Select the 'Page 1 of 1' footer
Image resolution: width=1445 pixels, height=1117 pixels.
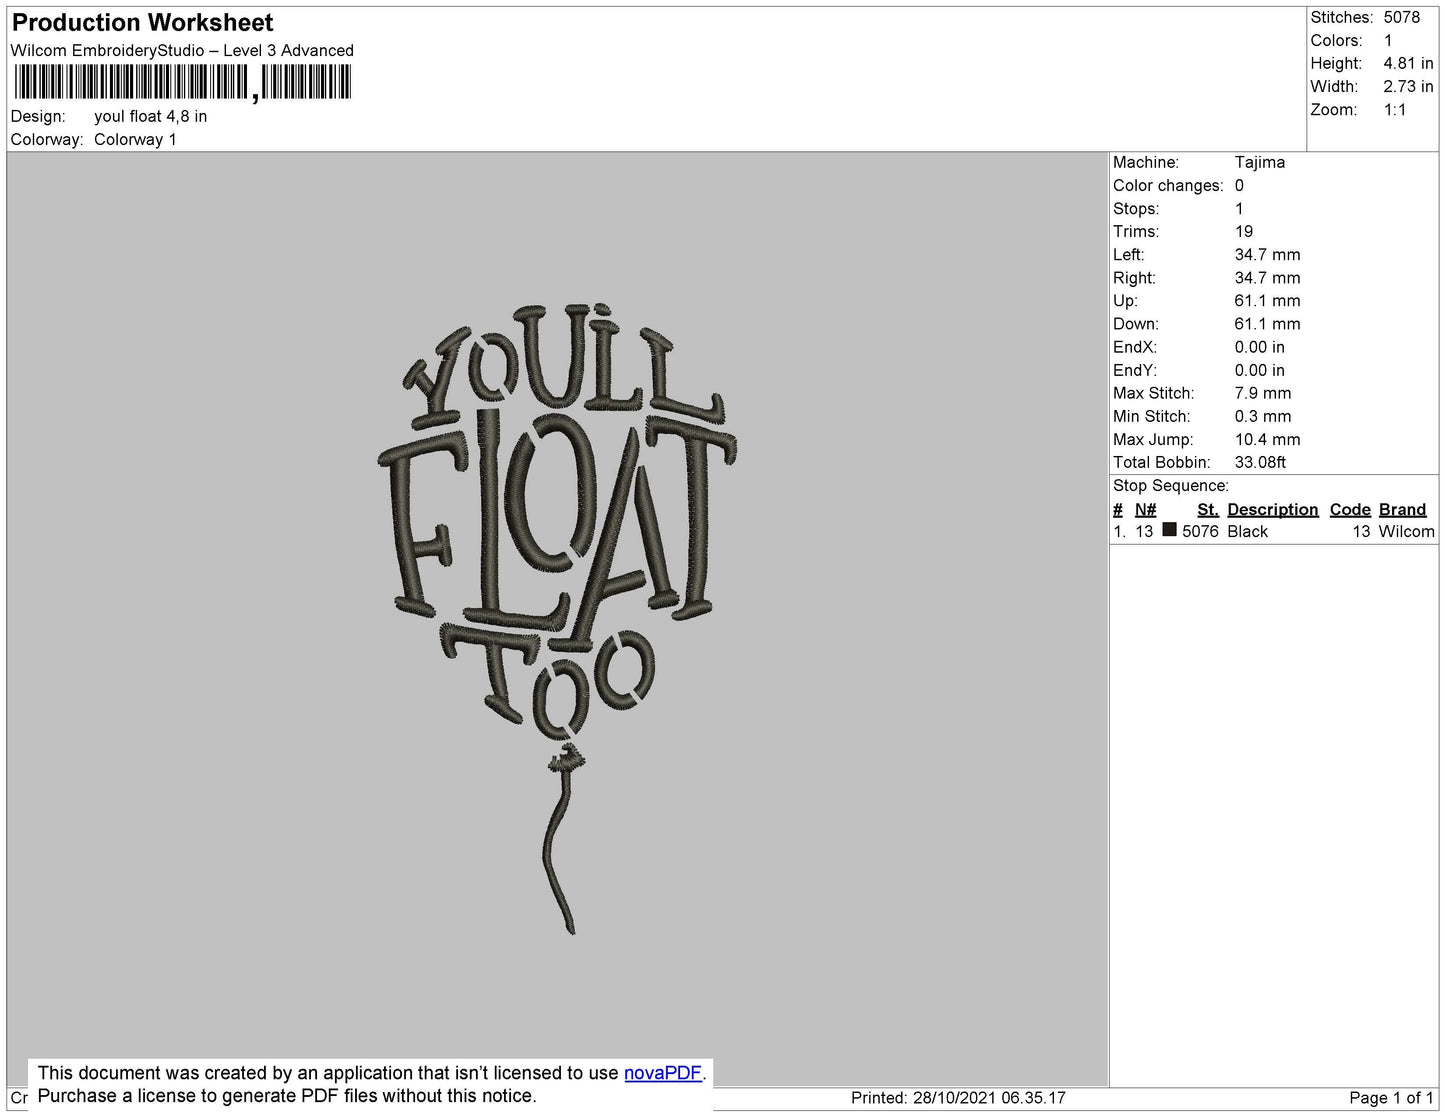[1391, 1098]
